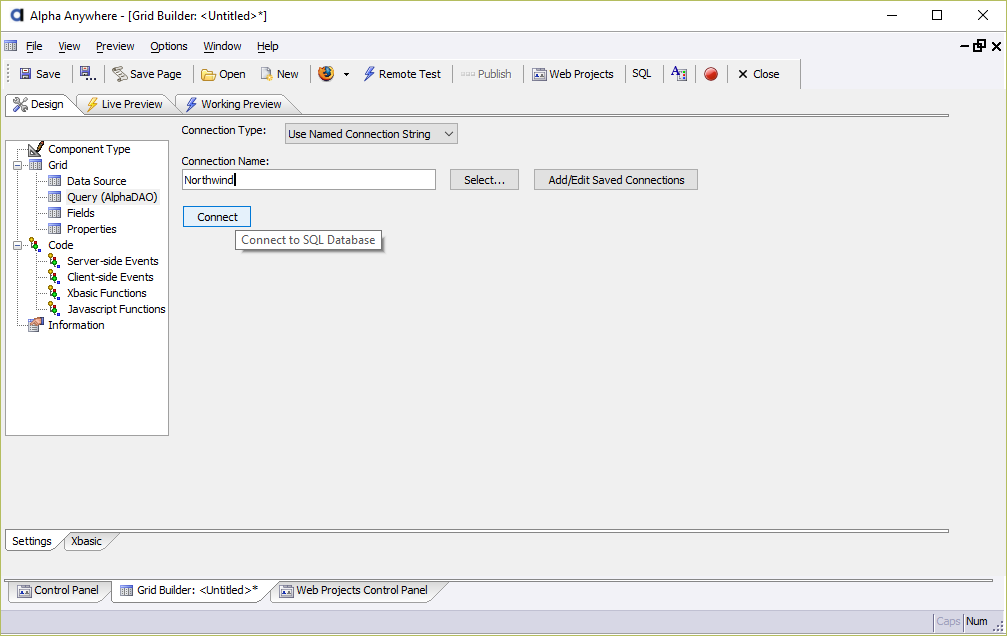Select Javascript Functions tree item
The image size is (1007, 636).
point(116,309)
